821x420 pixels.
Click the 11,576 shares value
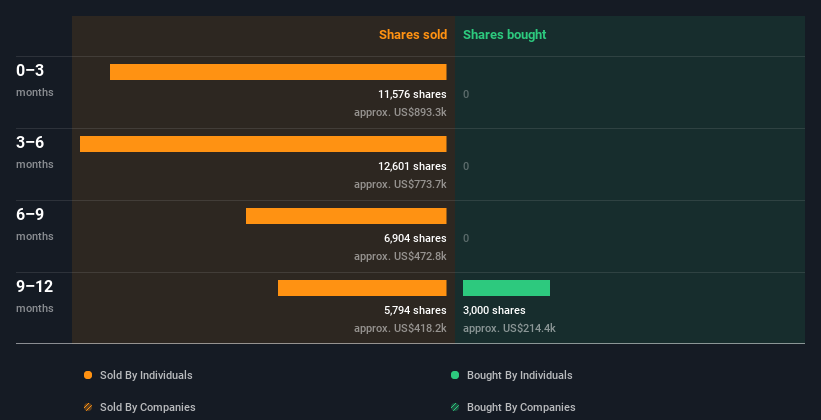click(413, 94)
